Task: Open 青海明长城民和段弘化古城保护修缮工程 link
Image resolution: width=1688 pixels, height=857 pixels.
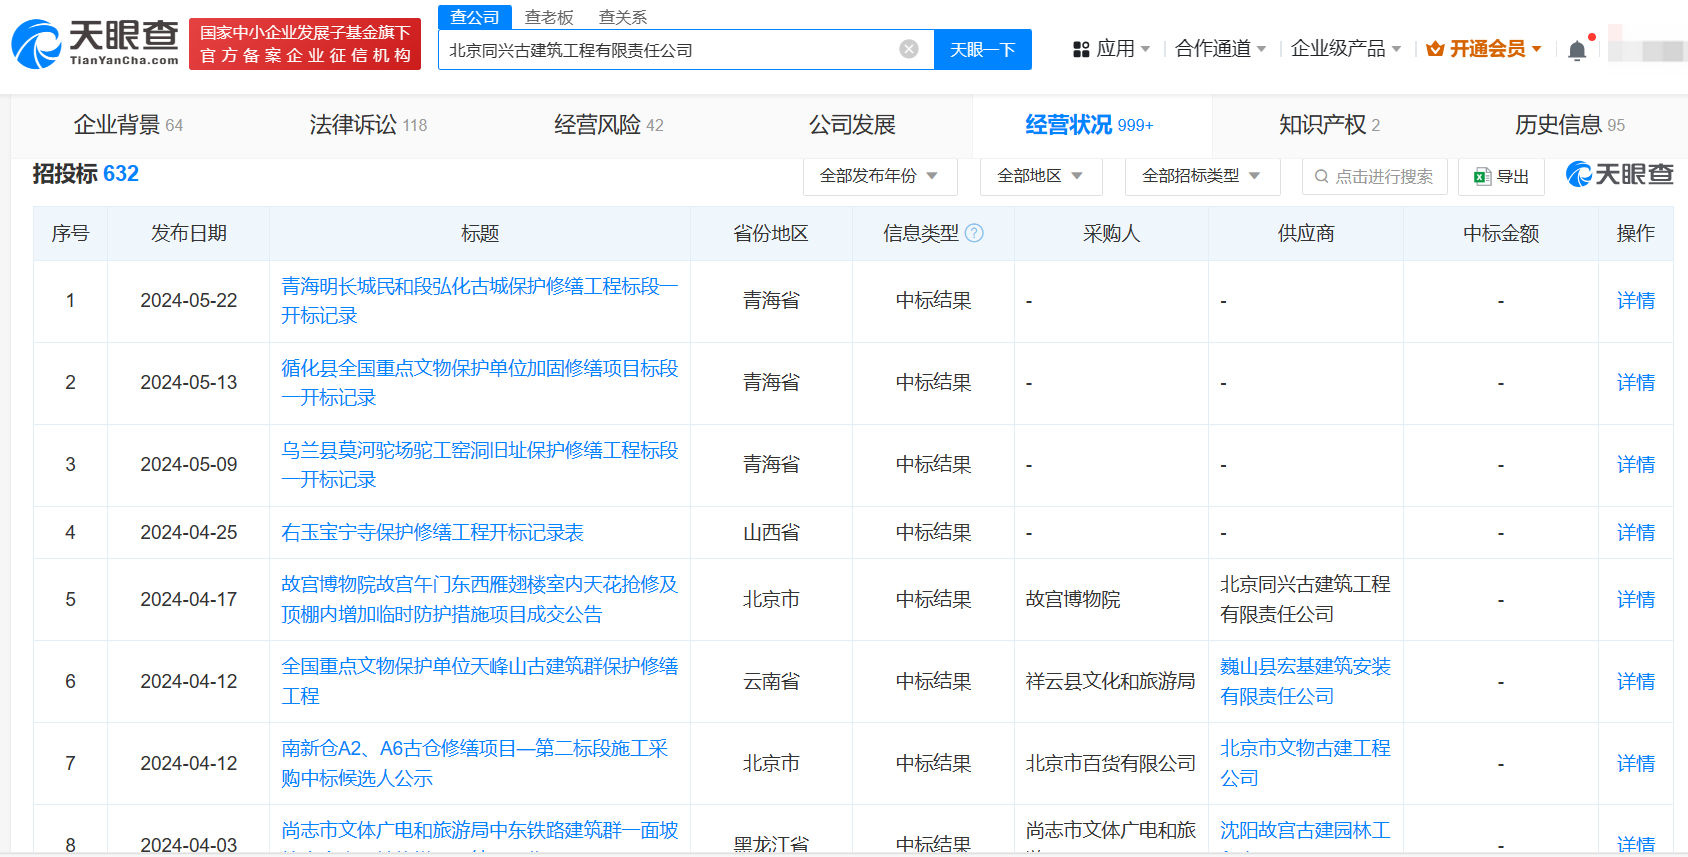Action: pos(480,301)
